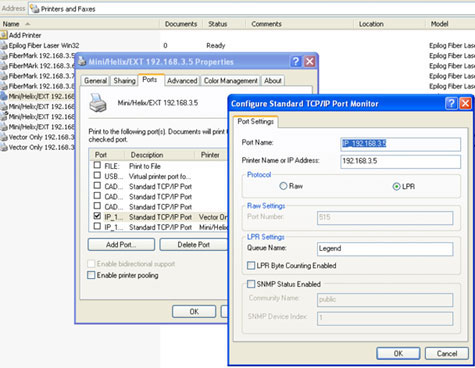Click the highlighted Mini/Helix/EXT printer in the list
The width and height of the screenshot is (475, 368).
37,96
